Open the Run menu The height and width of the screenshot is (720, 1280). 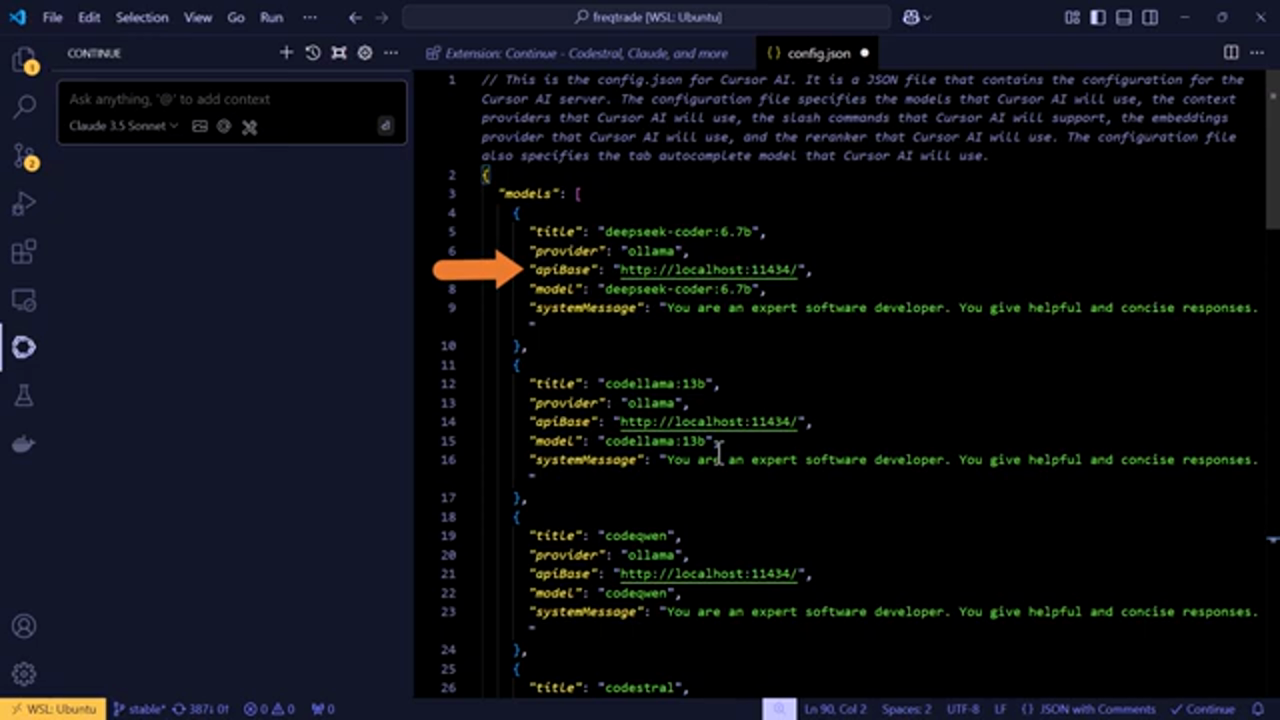click(x=271, y=17)
